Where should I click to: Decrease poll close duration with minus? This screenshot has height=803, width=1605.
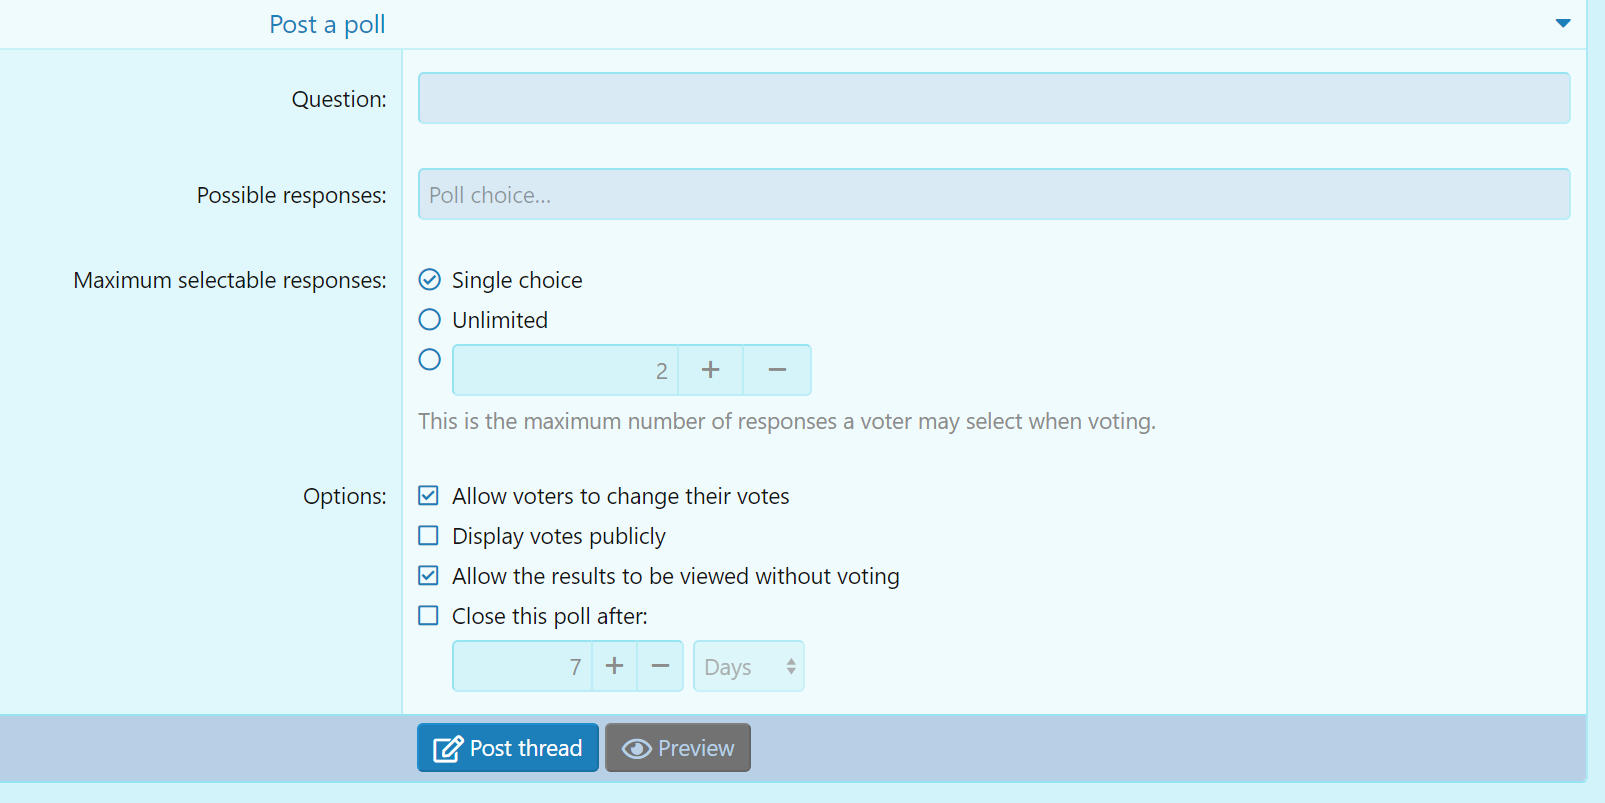tap(660, 666)
